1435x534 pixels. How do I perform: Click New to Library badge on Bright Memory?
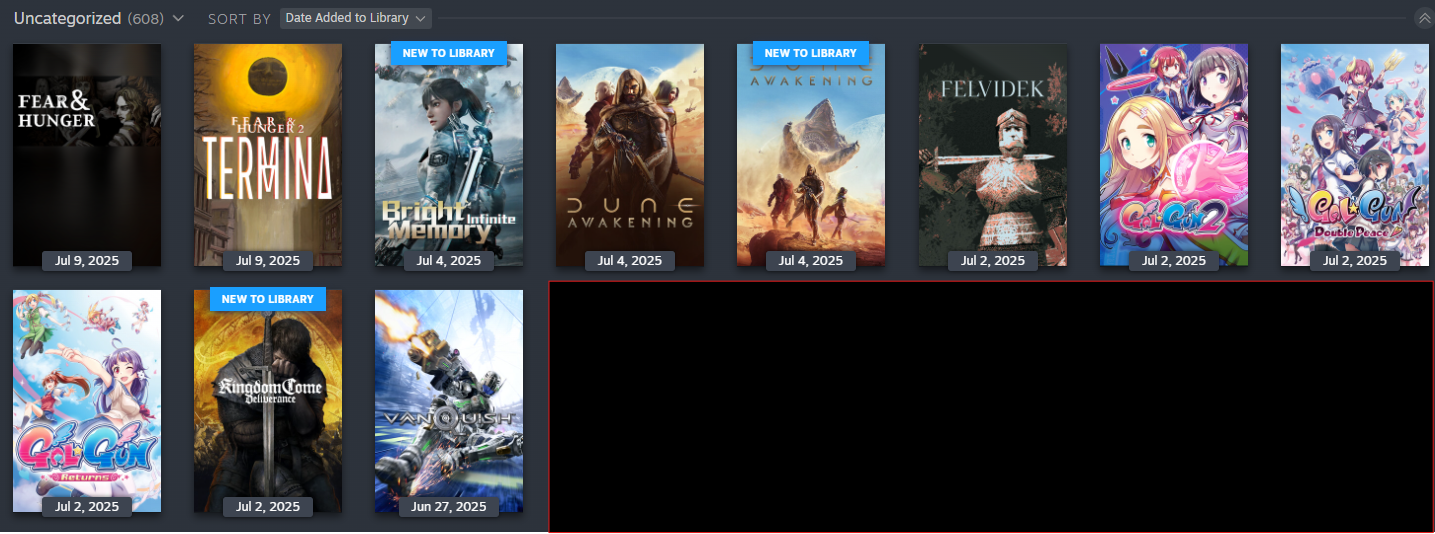(x=449, y=52)
